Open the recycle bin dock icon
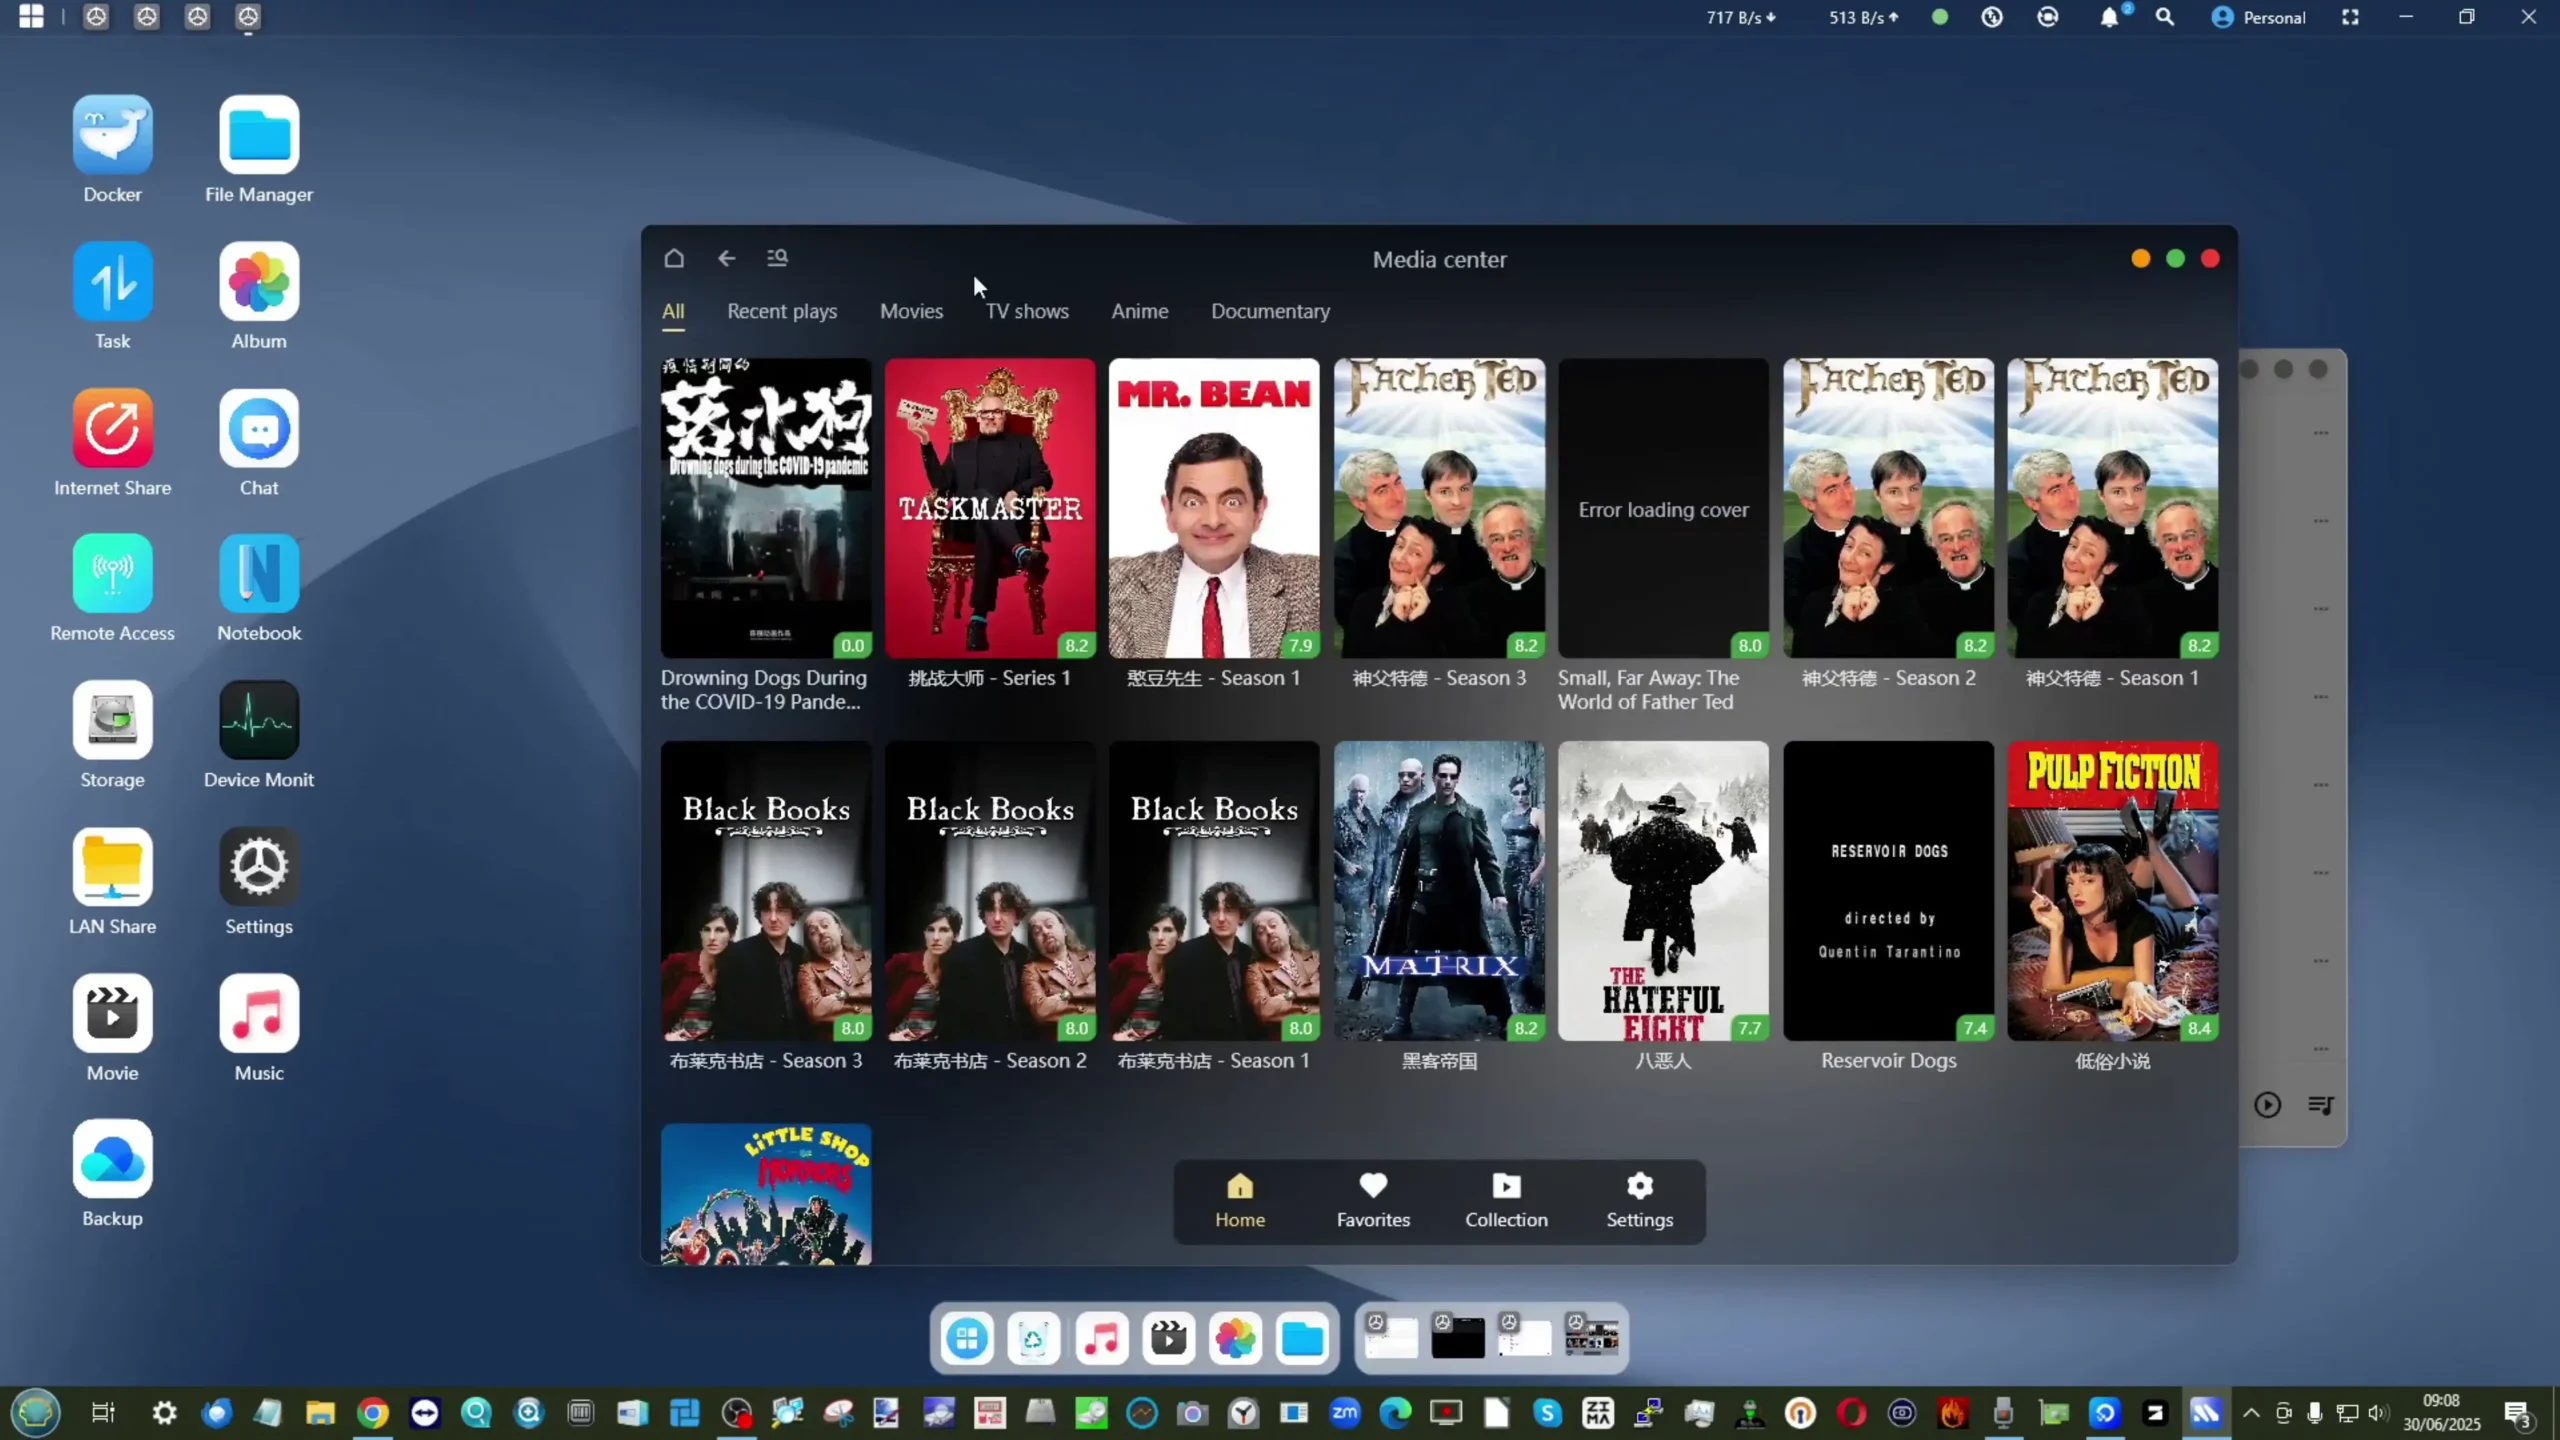 point(1034,1338)
